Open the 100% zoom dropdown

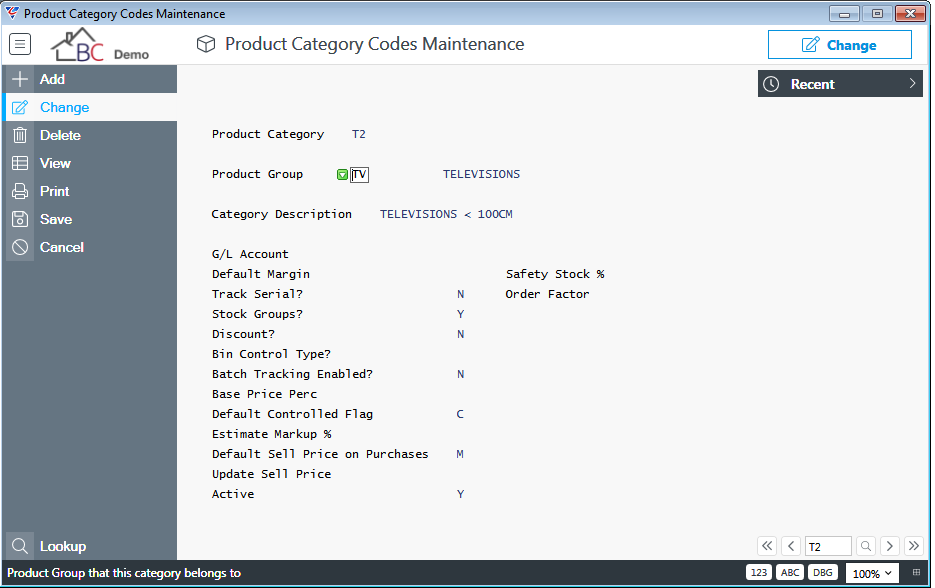(x=872, y=573)
